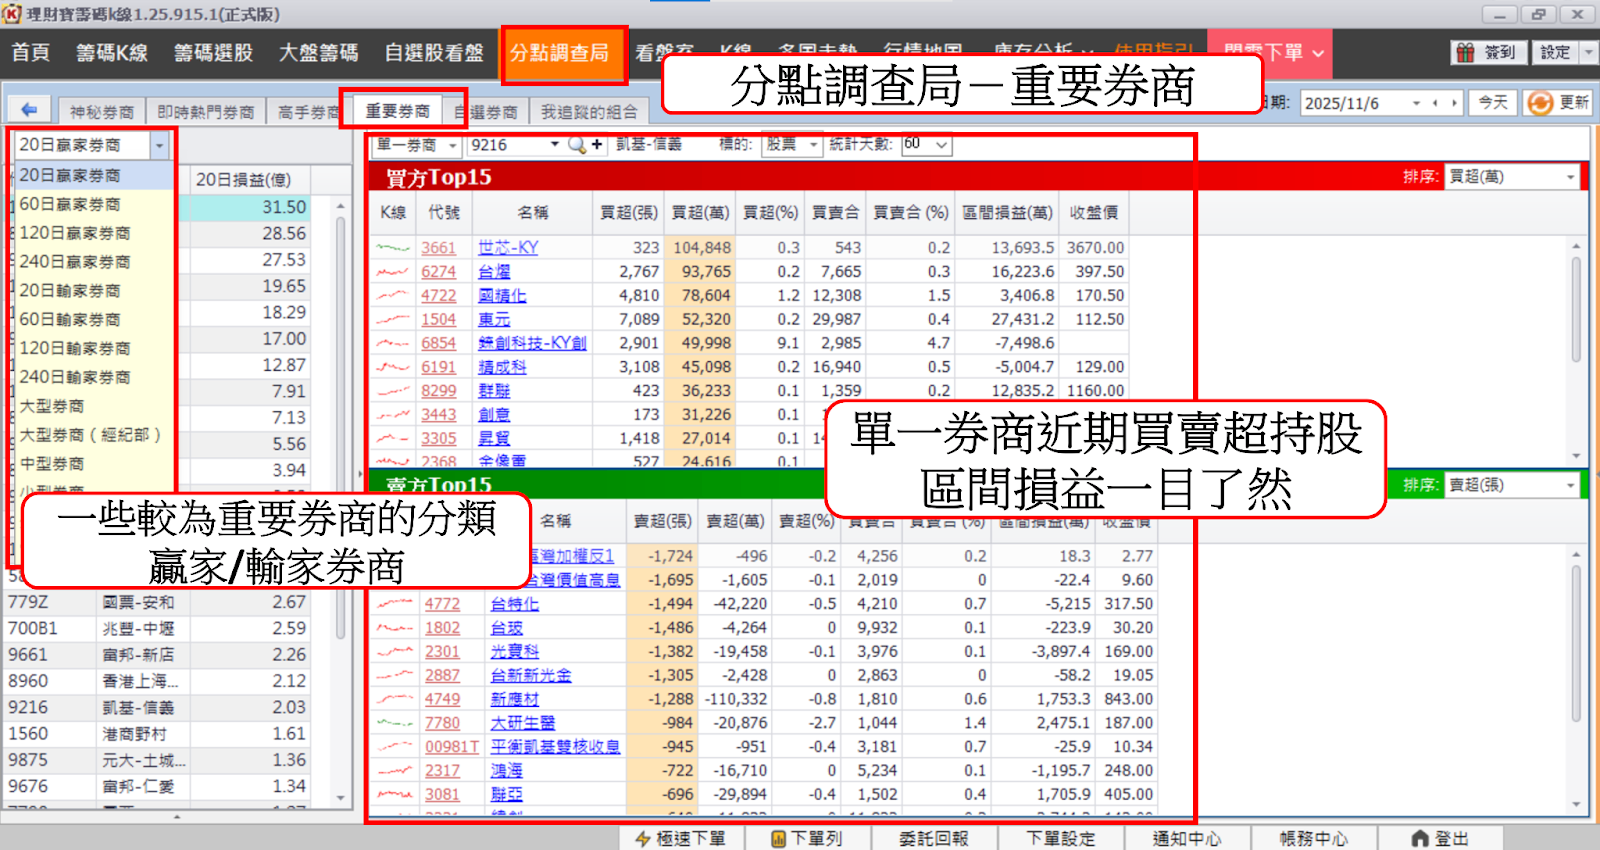Select broker row 凱基-信義 9216
Screen dimensions: 1600x850
(158, 708)
